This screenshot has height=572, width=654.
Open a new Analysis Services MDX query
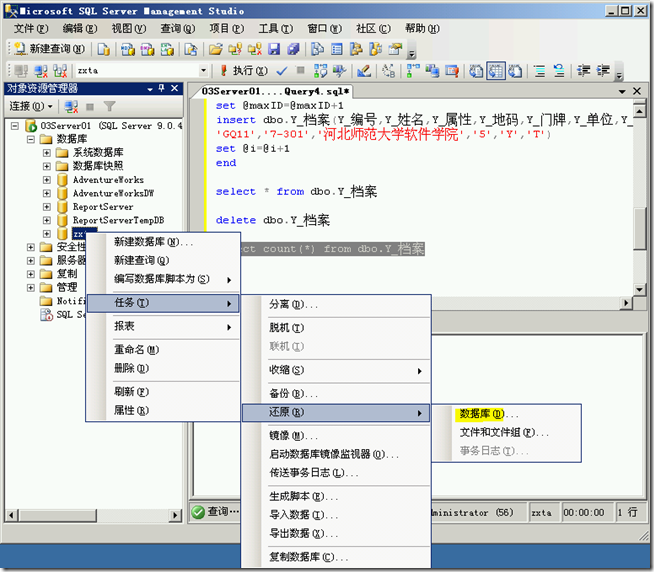(x=128, y=49)
